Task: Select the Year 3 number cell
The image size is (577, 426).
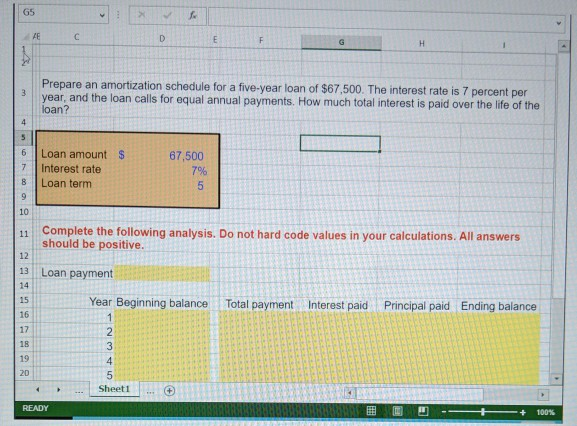Action: 109,346
